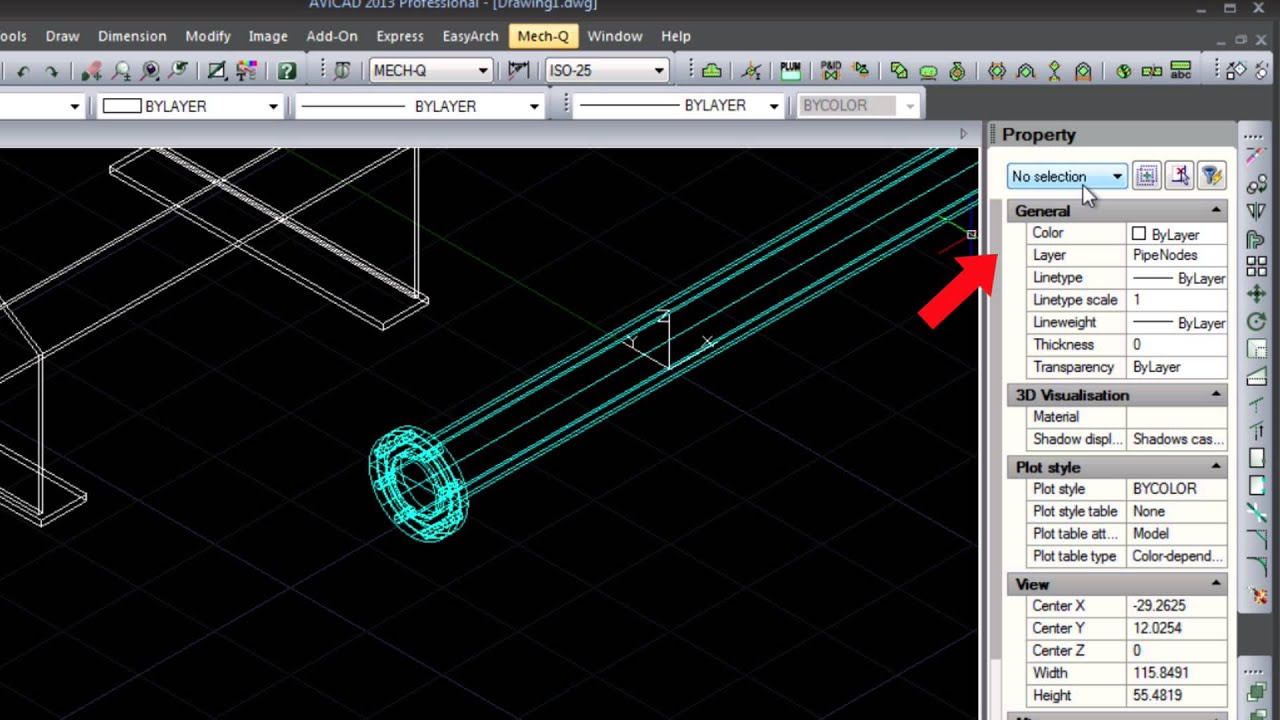Click the select objects icon in Property panel
Image resolution: width=1280 pixels, height=720 pixels.
coord(1180,177)
